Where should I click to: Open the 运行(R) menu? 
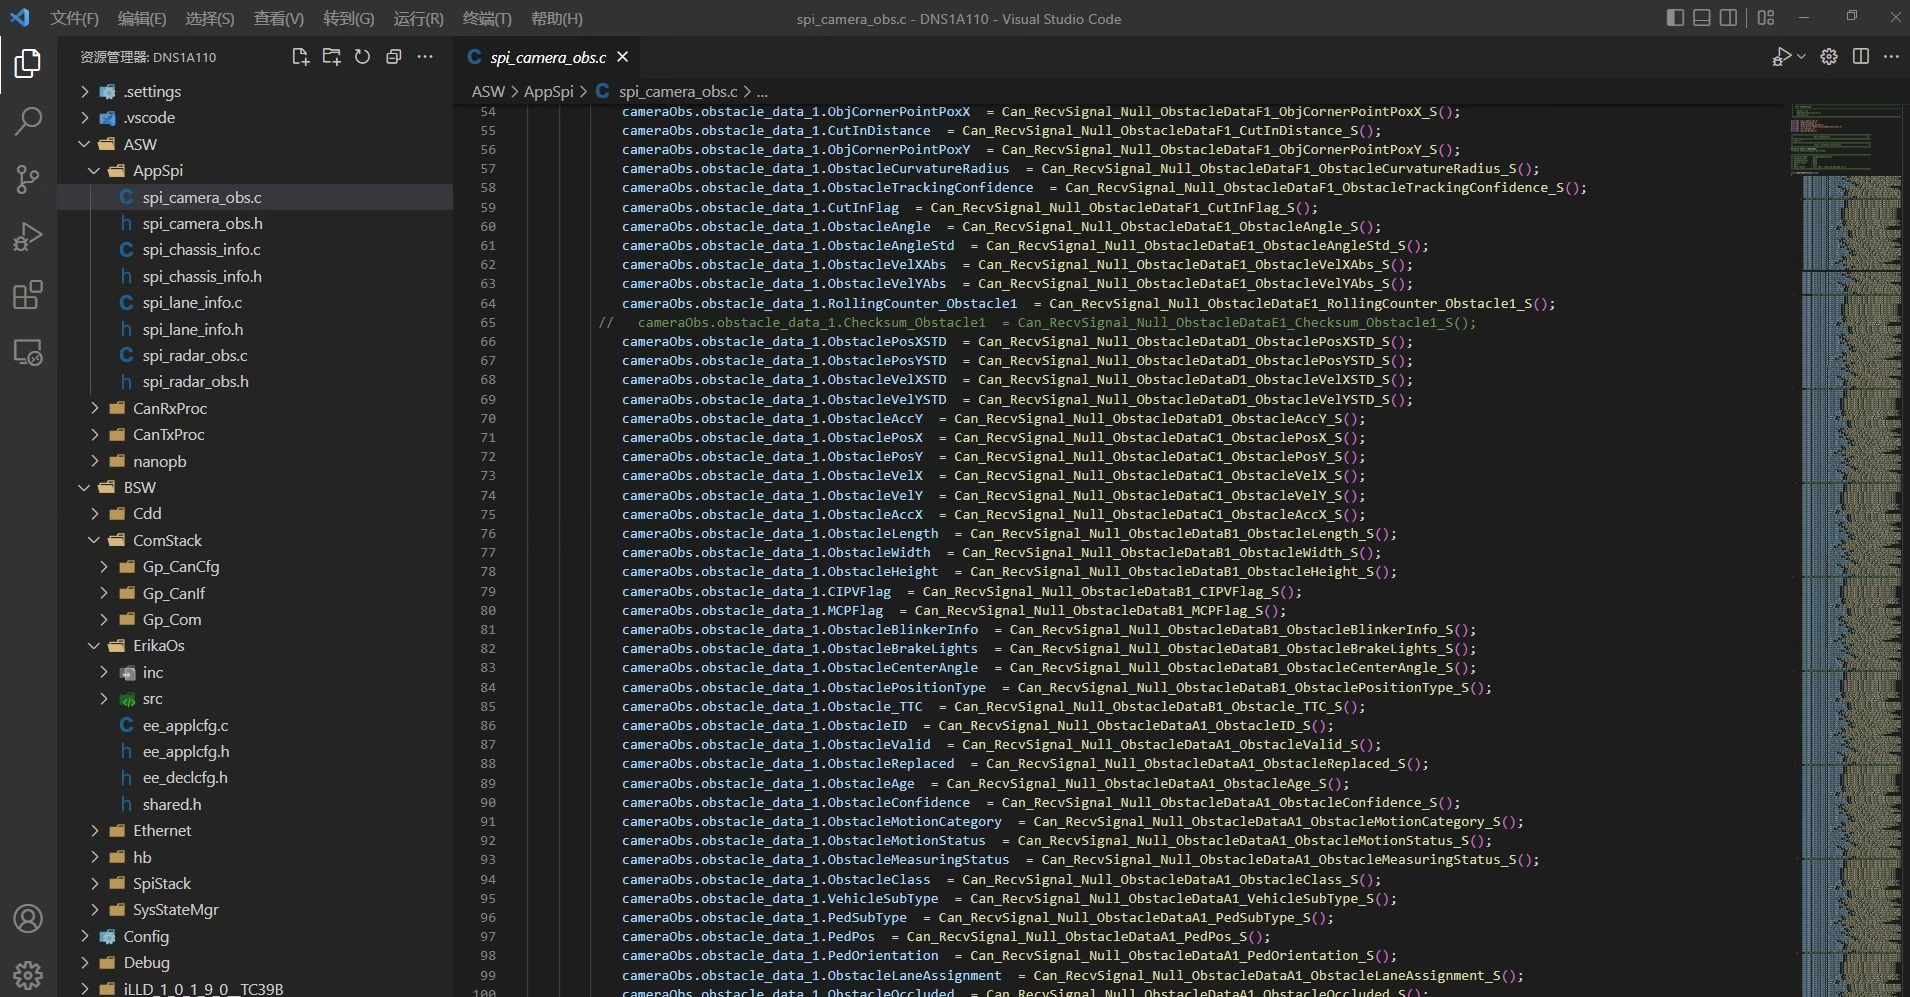419,18
